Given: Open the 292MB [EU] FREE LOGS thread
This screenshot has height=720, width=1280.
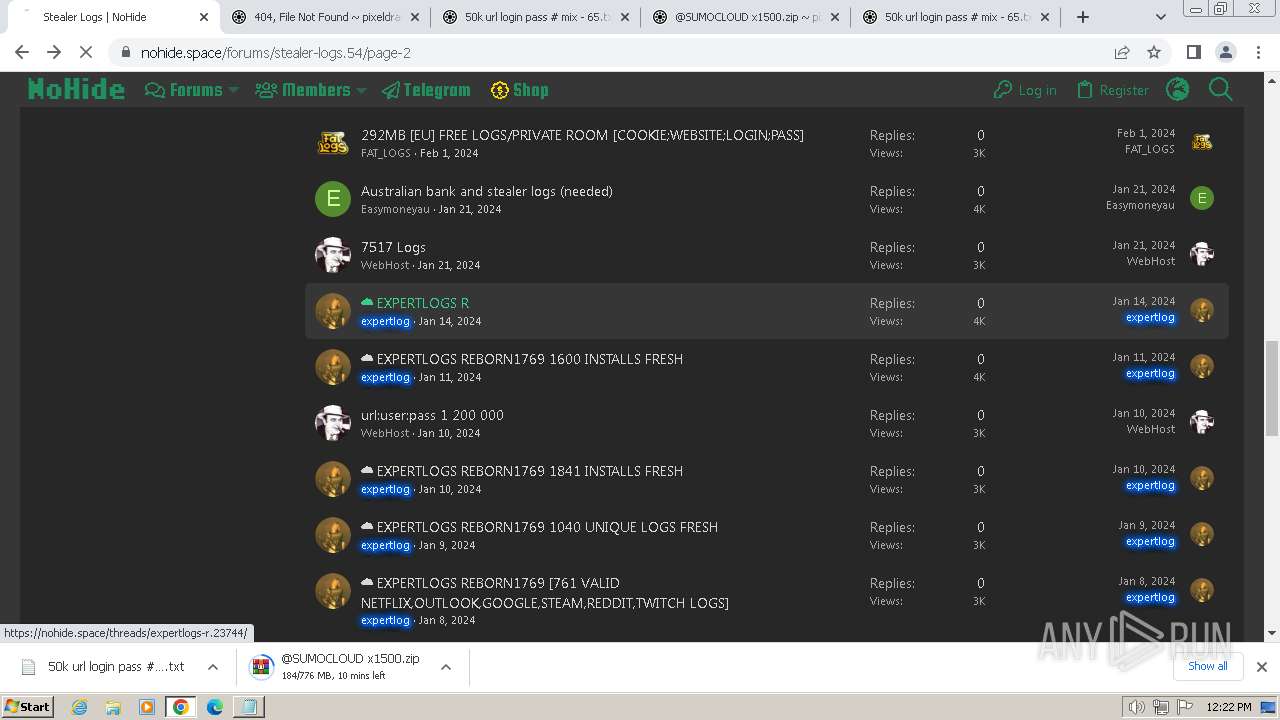Looking at the screenshot, I should click(x=582, y=135).
